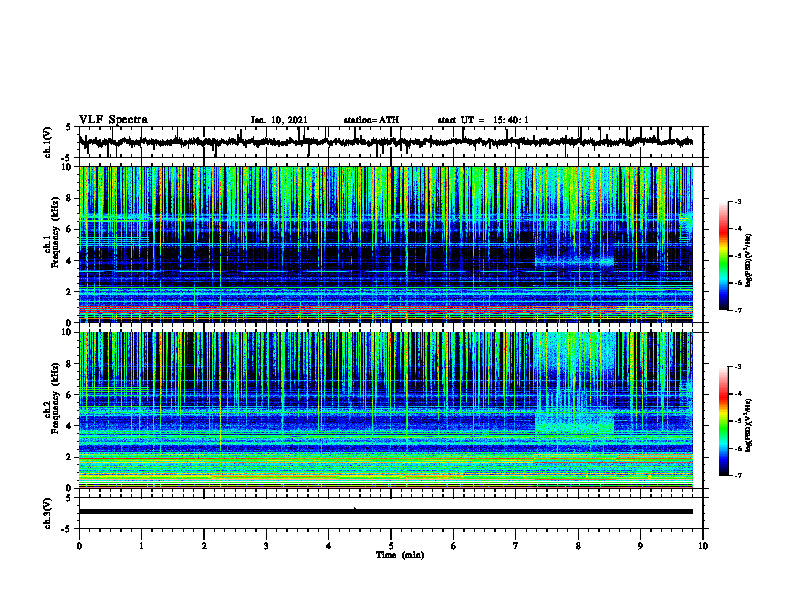
Task: Click the bright 4 kHz noise patch in ch.2 spectrogram
Action: point(574,423)
